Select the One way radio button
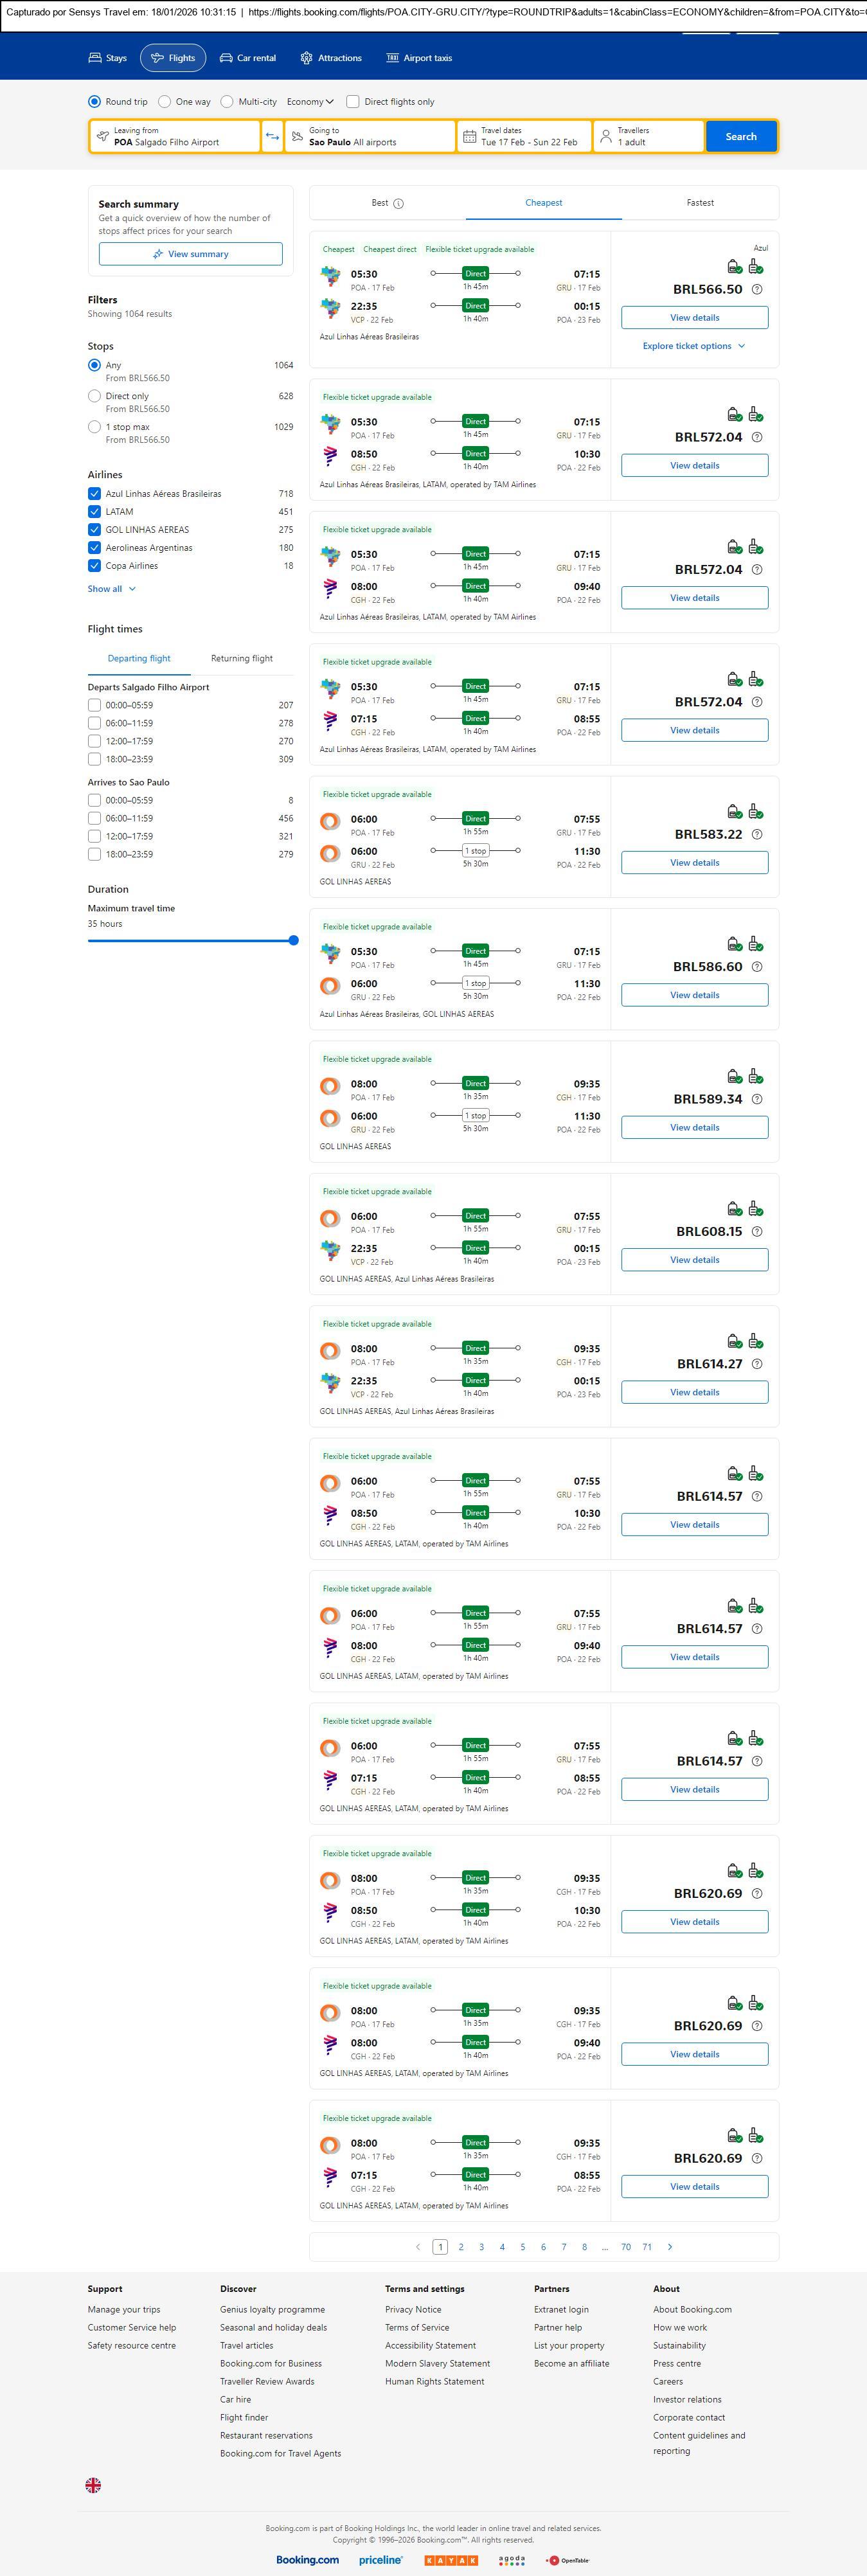 [x=165, y=102]
